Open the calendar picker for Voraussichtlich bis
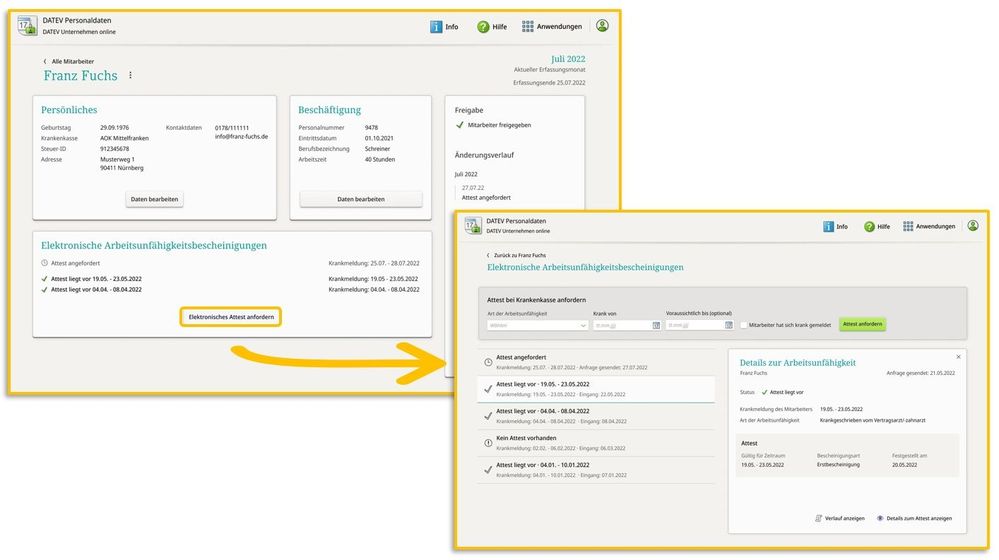This screenshot has height=560, width=999. pos(729,325)
